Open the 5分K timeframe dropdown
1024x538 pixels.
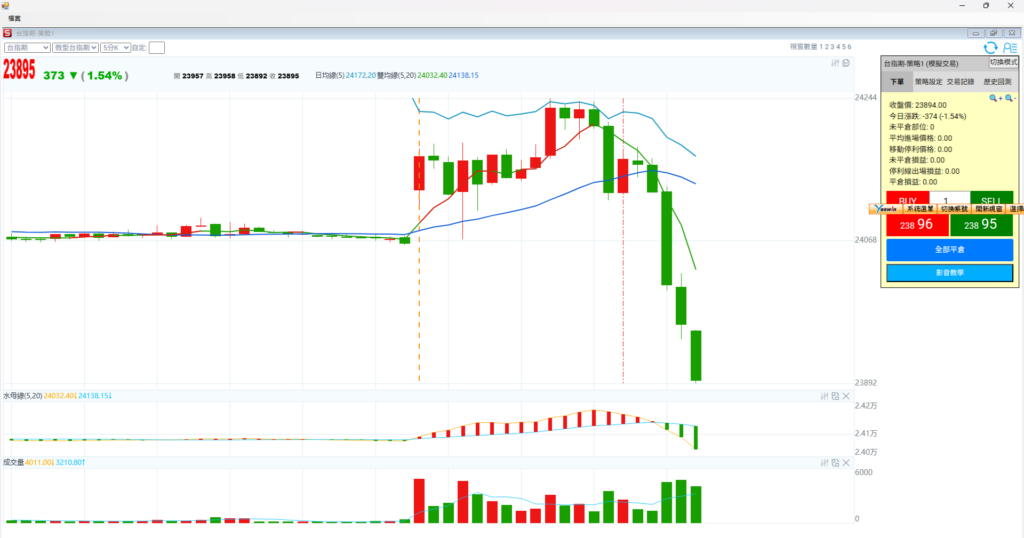pos(115,47)
